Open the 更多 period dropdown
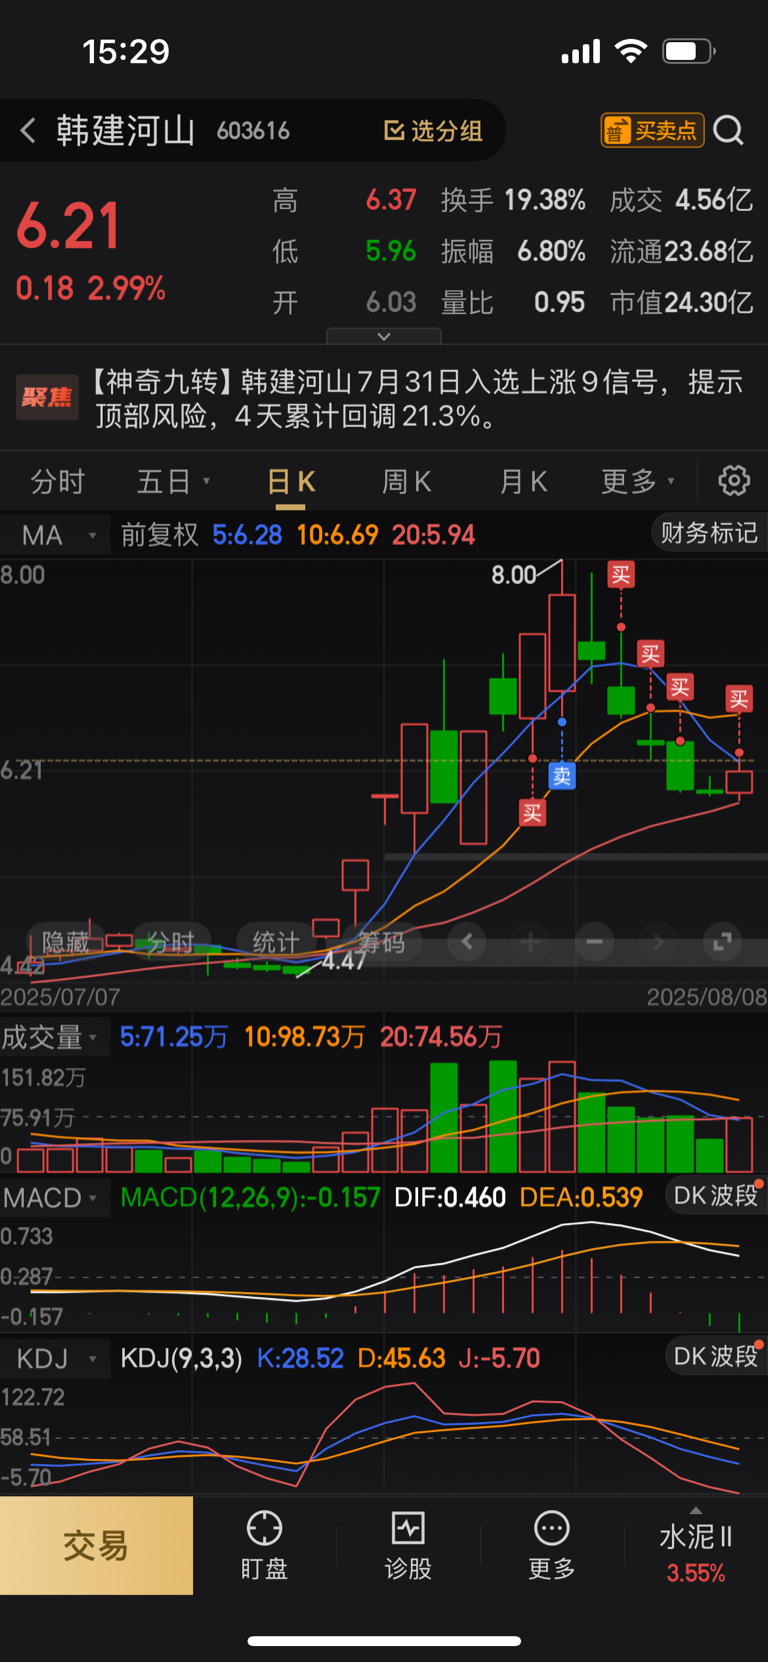The width and height of the screenshot is (768, 1663). coord(638,482)
